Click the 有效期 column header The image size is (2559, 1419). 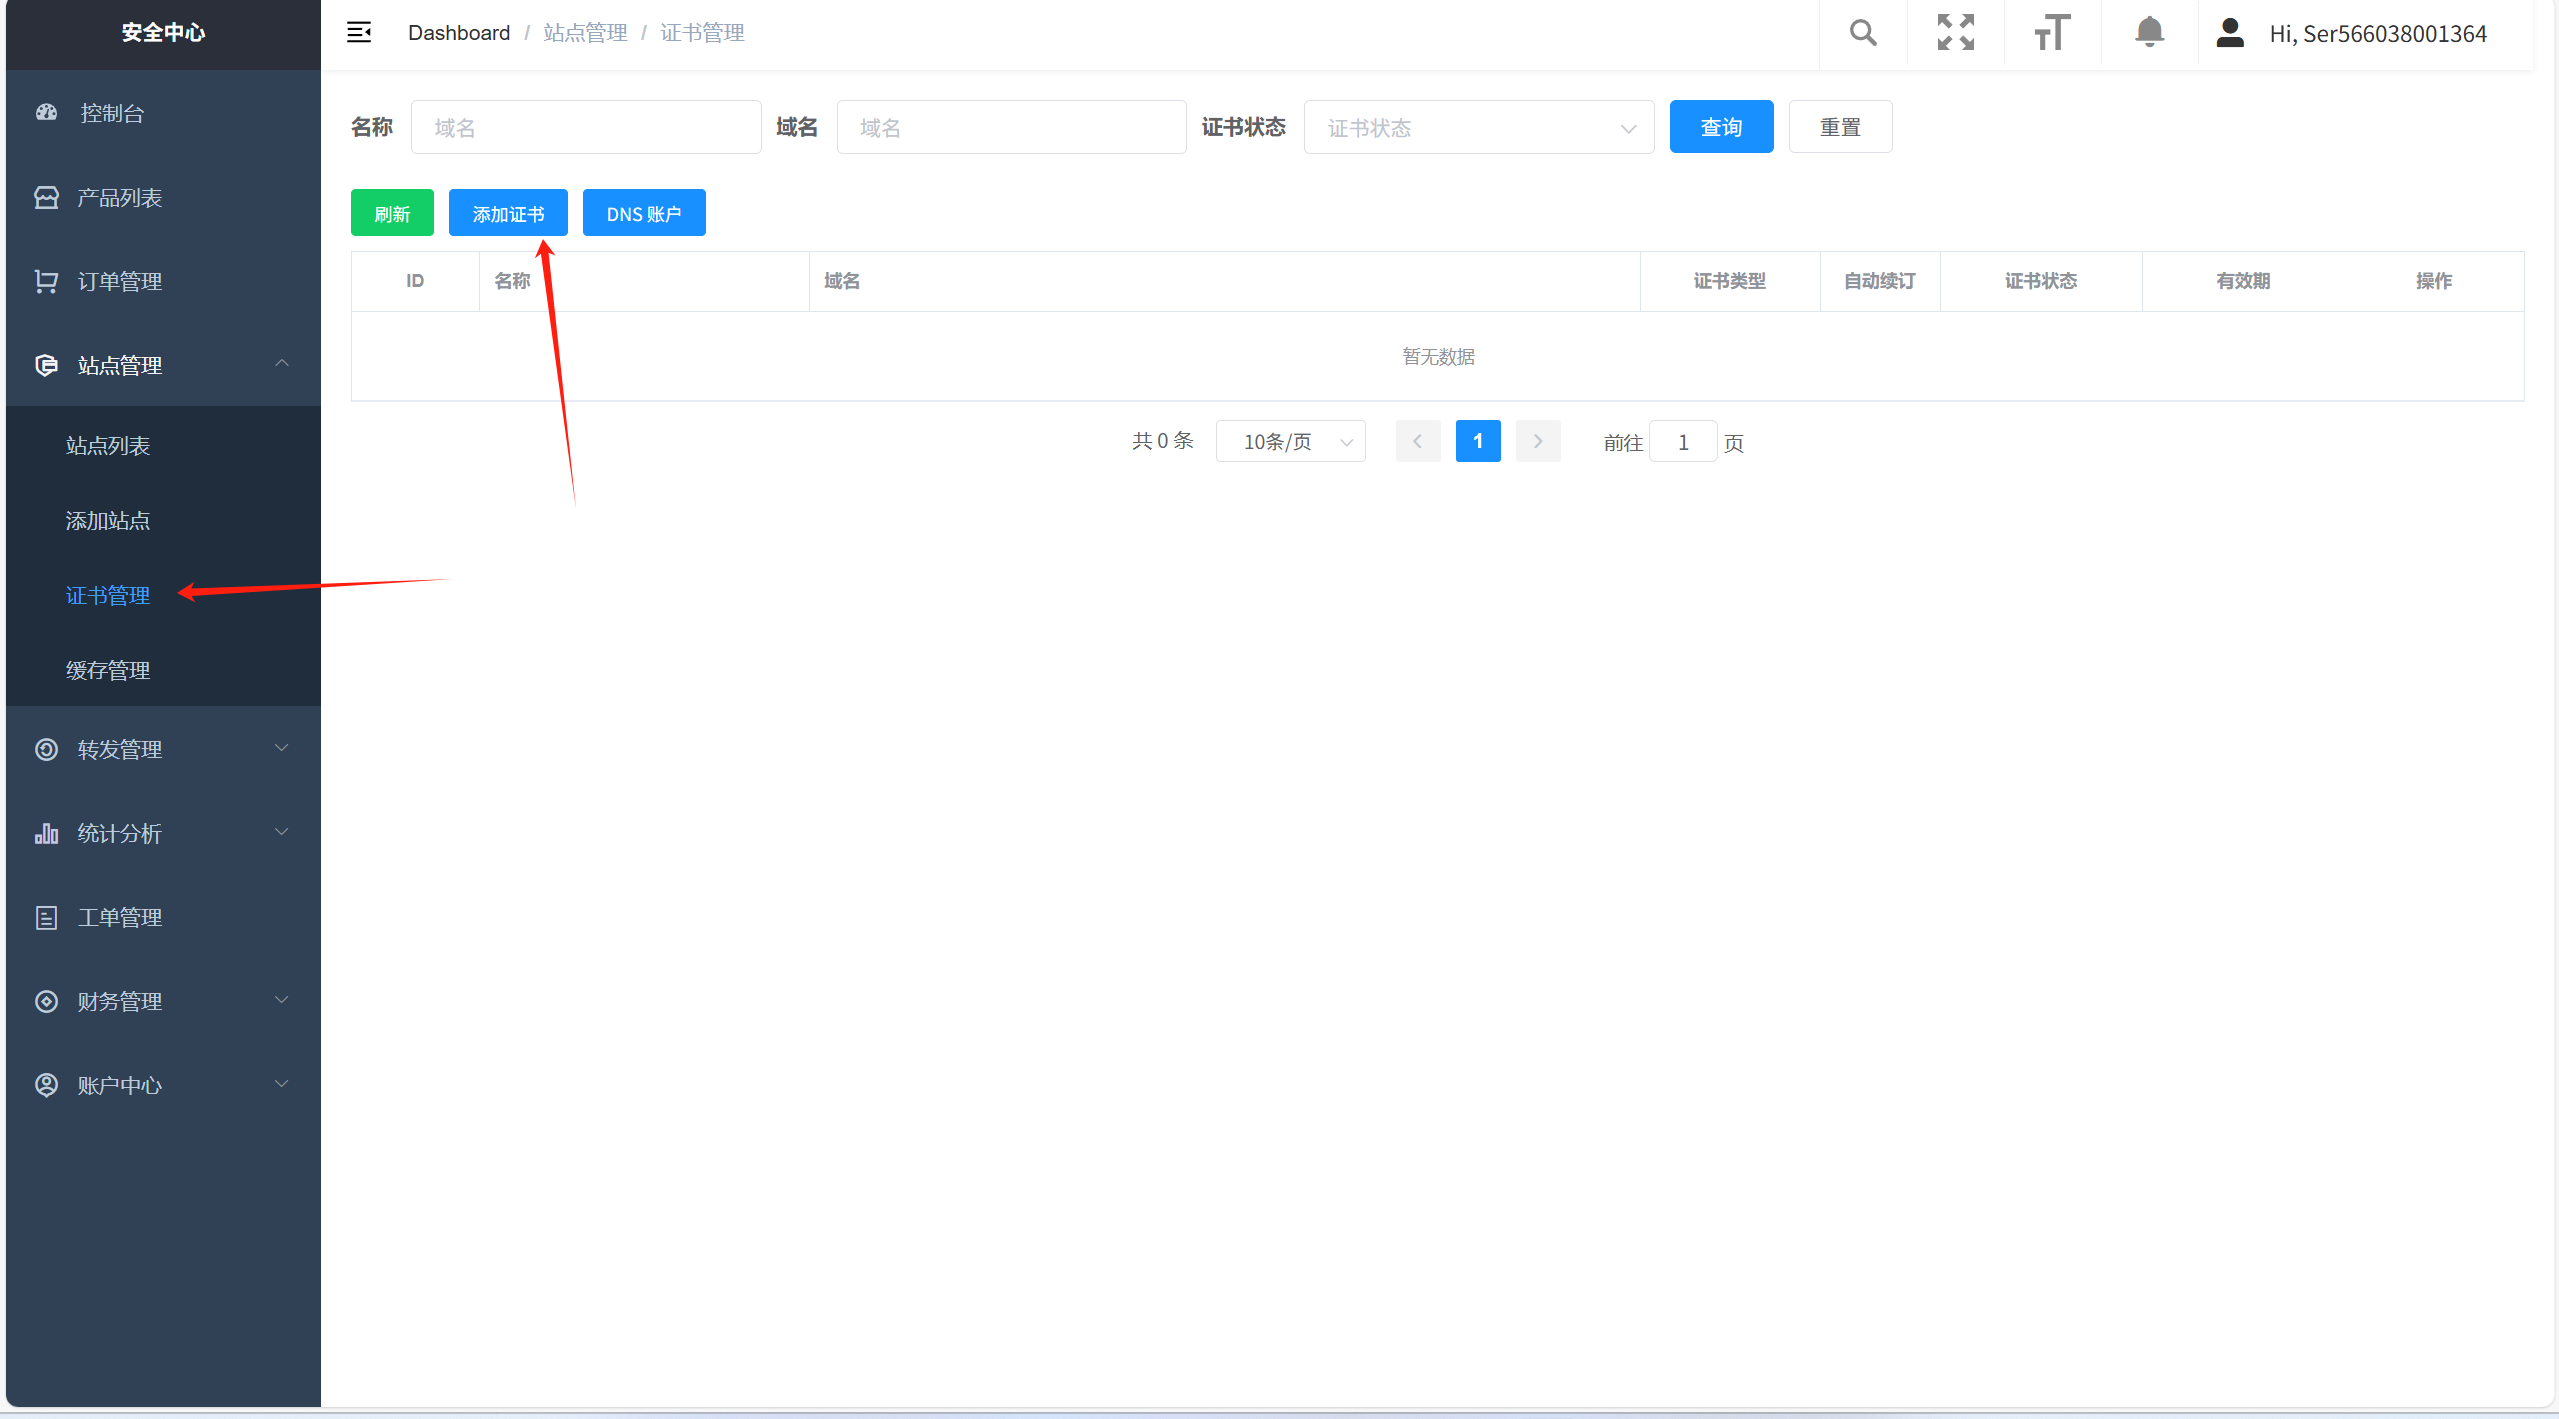pyautogui.click(x=2243, y=281)
